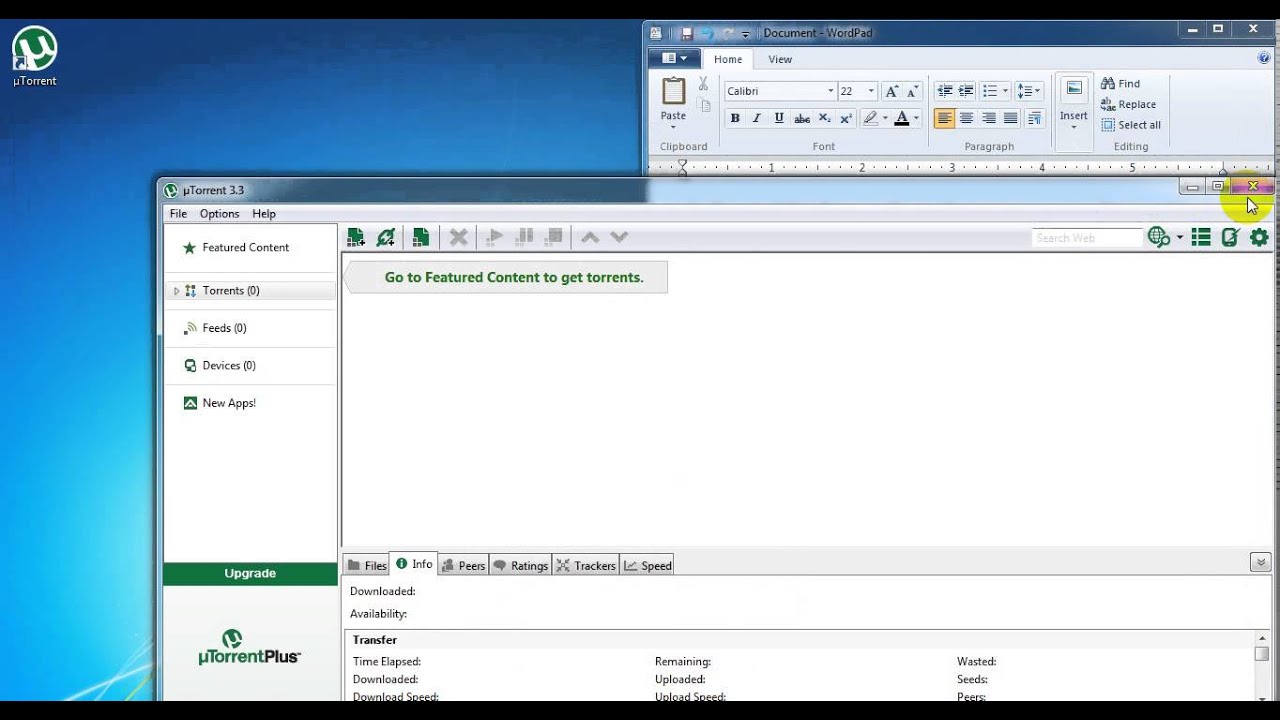Switch to the Ratings tab
Screen dimensions: 1280x720
click(520, 566)
